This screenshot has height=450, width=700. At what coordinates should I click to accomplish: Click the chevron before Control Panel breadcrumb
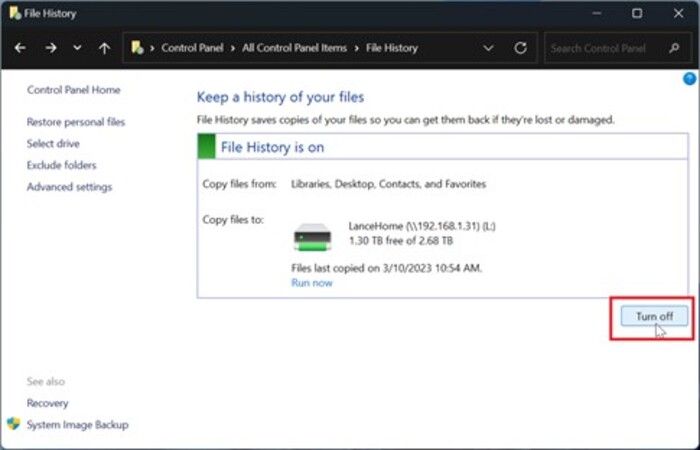[152, 48]
